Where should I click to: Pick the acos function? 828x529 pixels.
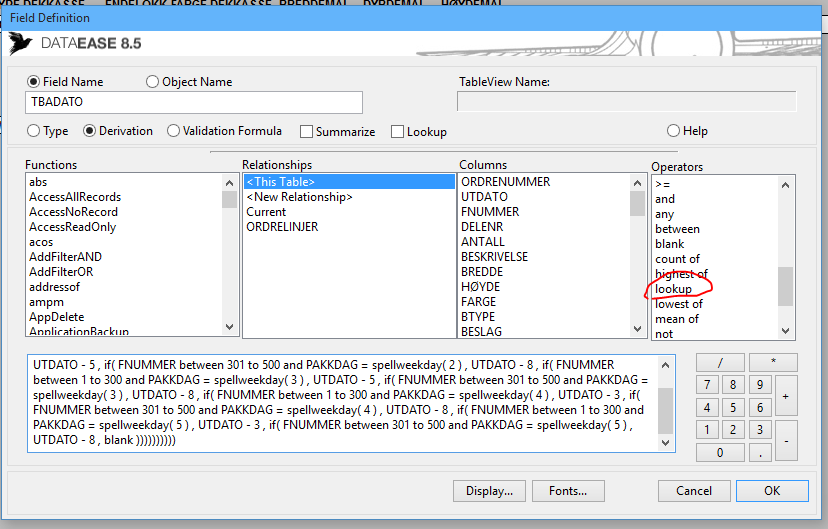(41, 242)
